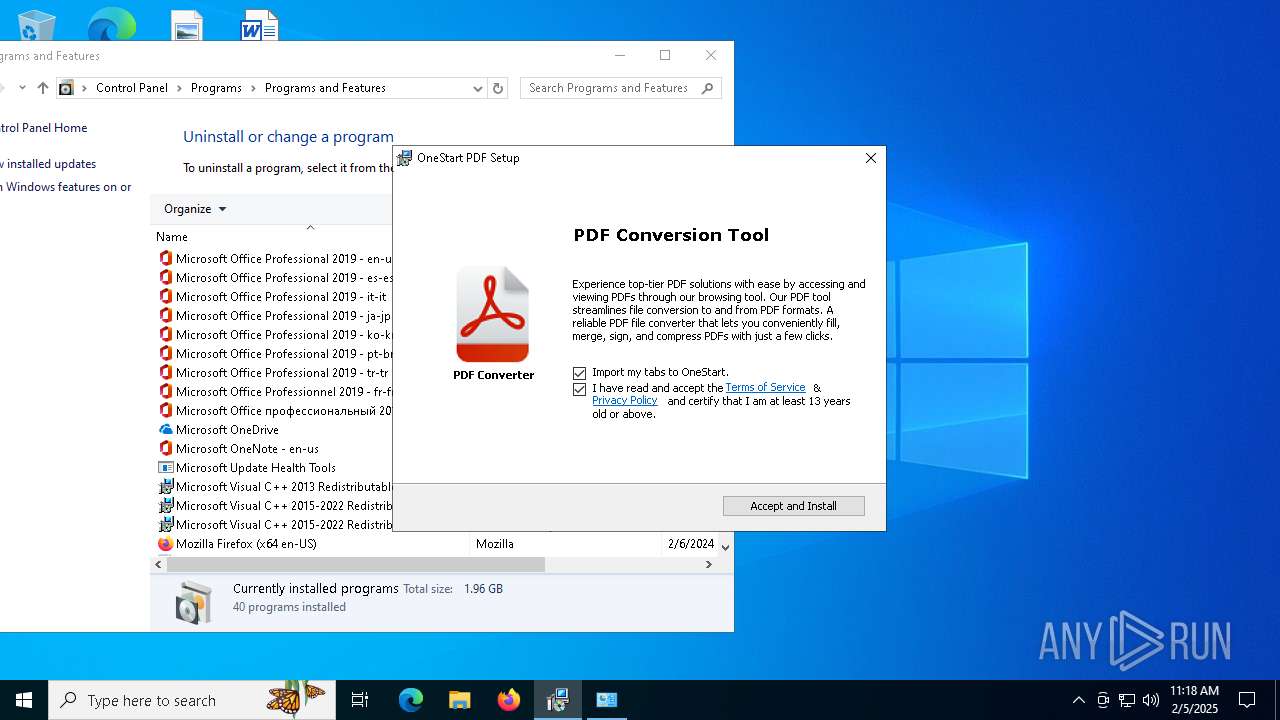Open the Privacy Policy link

624,400
